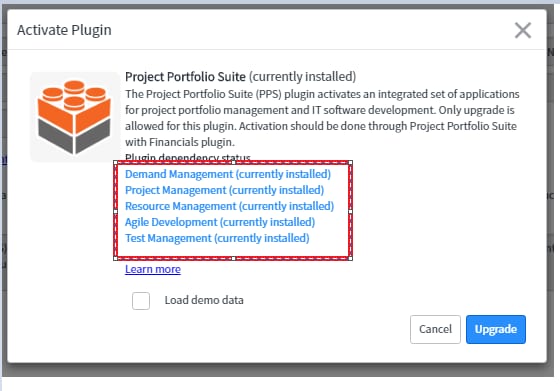The height and width of the screenshot is (391, 560).
Task: Cancel the plugin activation
Action: coord(435,329)
